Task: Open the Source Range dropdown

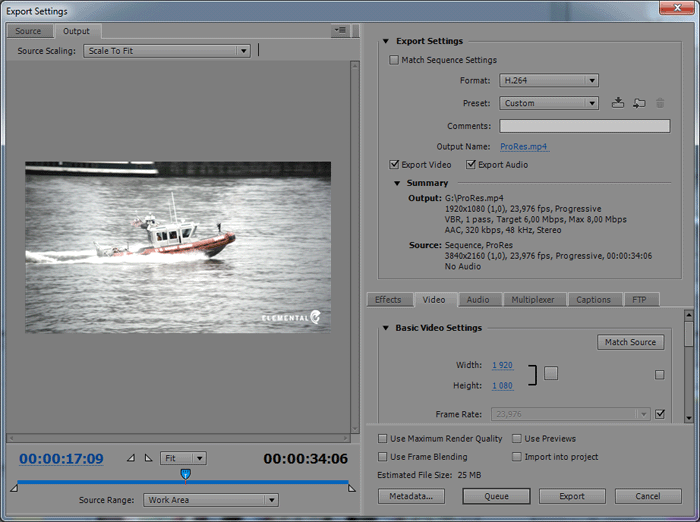Action: pos(210,500)
